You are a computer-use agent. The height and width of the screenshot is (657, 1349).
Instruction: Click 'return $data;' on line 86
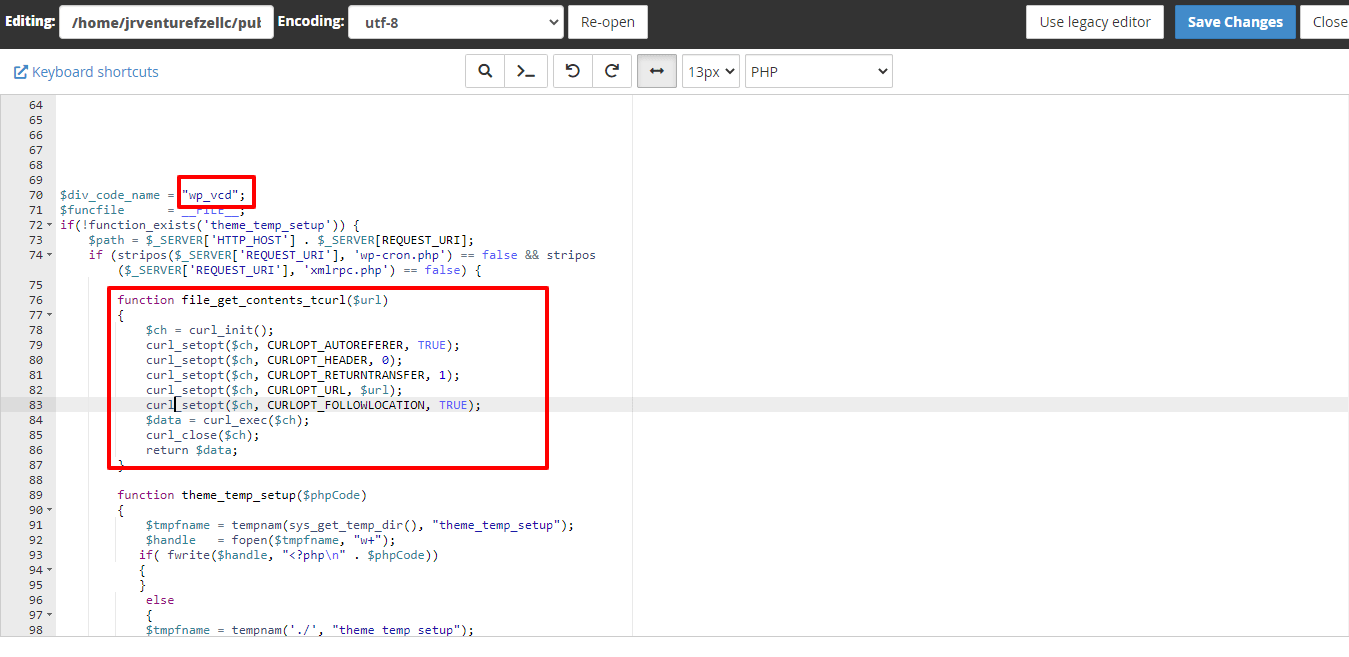pos(192,450)
